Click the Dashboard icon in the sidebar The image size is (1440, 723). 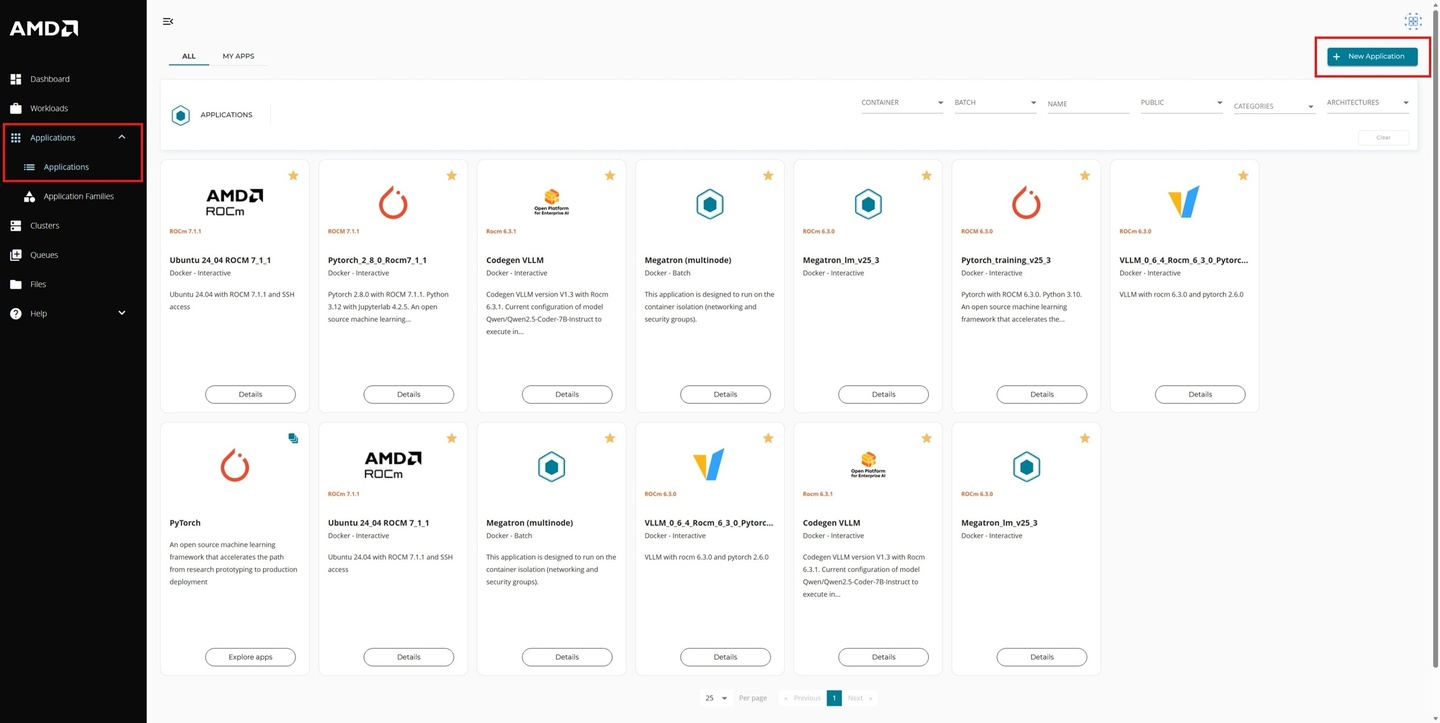pos(16,79)
